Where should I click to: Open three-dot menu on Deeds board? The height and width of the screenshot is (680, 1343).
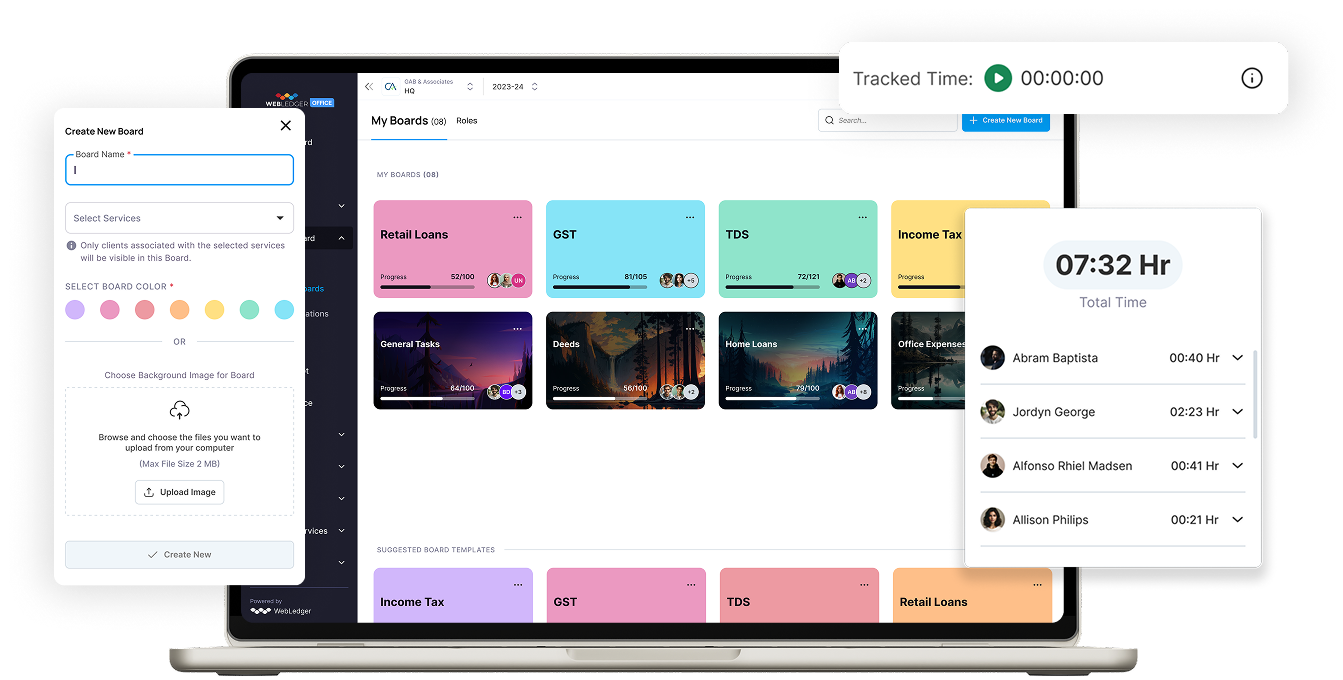[x=690, y=328]
